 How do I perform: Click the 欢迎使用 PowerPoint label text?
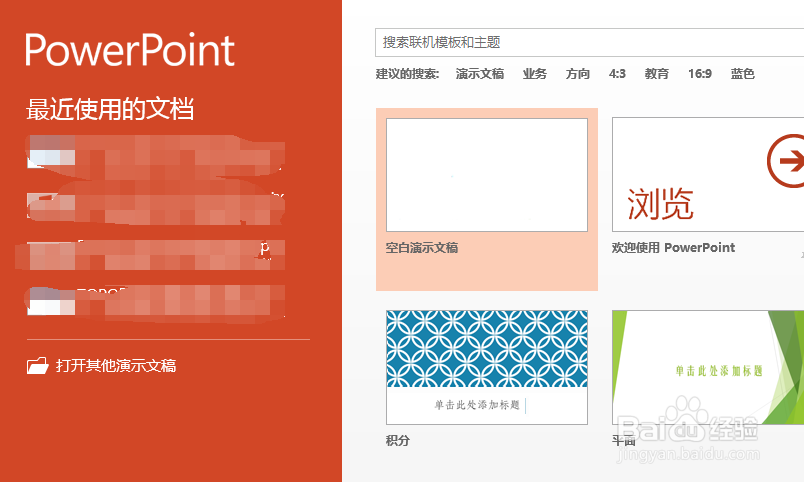[673, 248]
